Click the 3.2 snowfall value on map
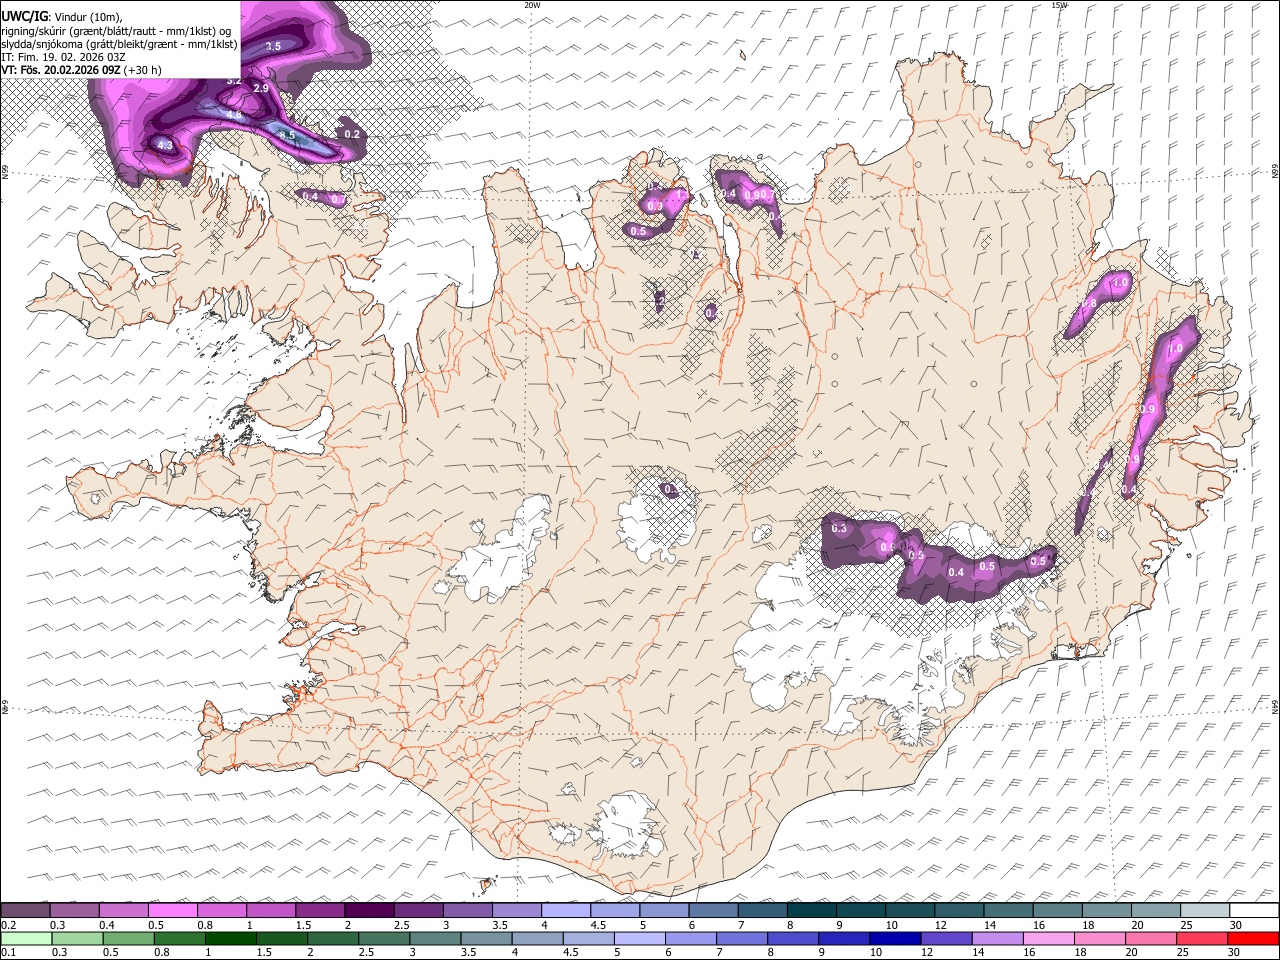The width and height of the screenshot is (1280, 960). pyautogui.click(x=234, y=80)
